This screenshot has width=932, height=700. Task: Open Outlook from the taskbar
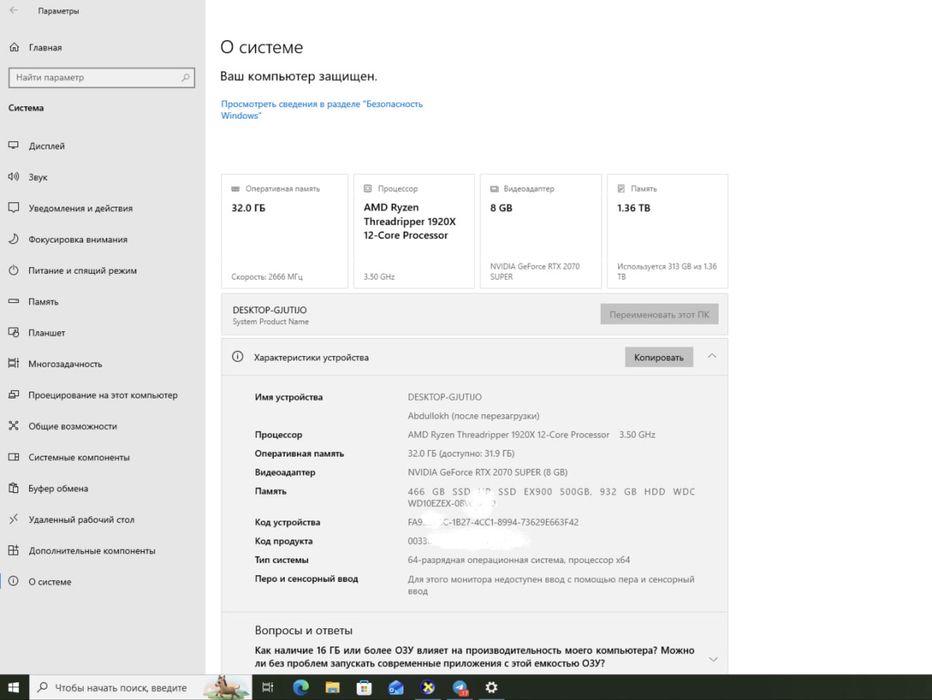[x=396, y=688]
